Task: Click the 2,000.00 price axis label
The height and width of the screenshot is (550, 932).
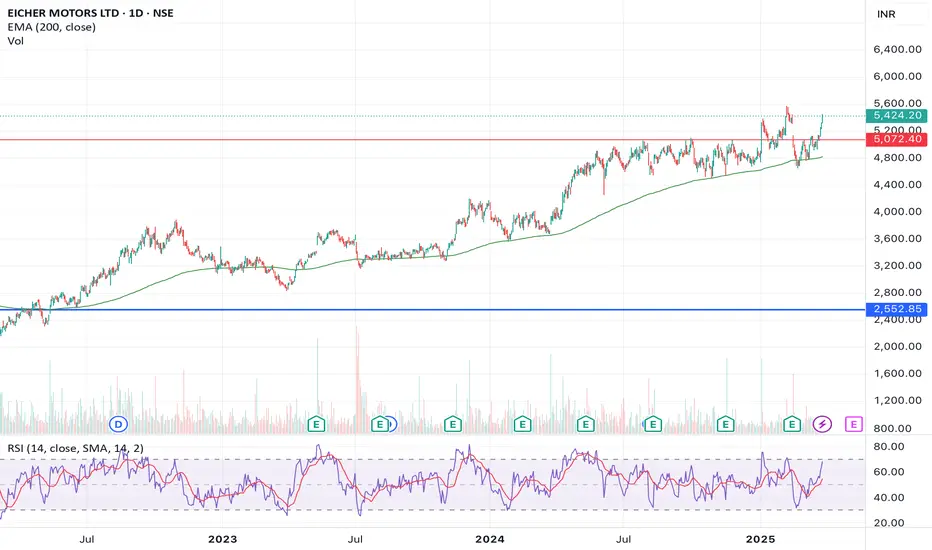Action: pos(898,346)
